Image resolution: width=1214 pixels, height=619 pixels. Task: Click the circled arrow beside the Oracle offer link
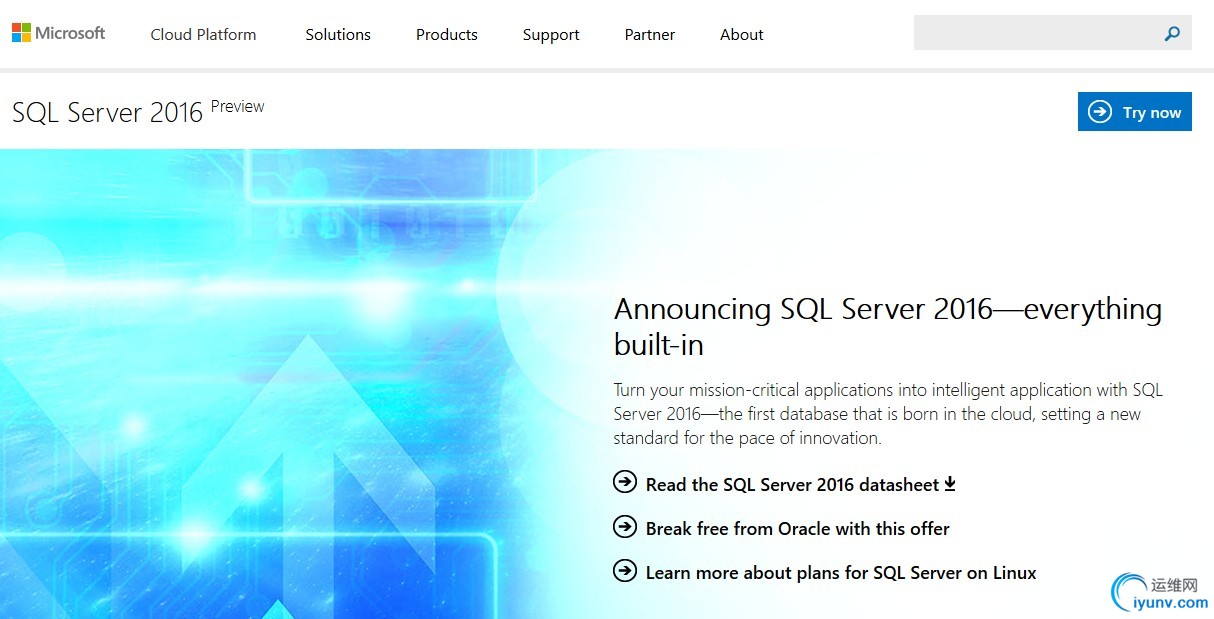click(x=625, y=526)
